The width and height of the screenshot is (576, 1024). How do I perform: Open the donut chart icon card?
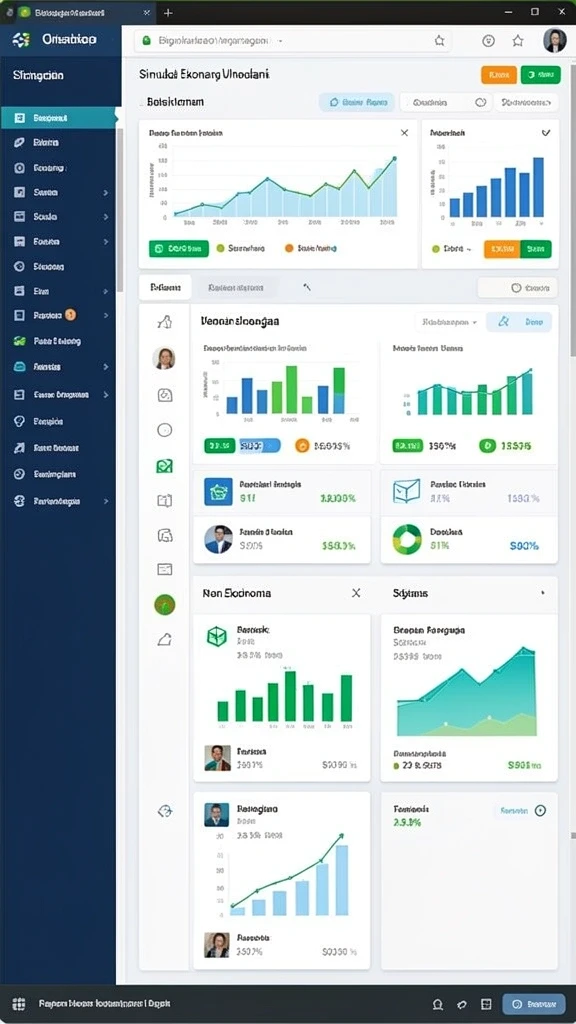click(469, 539)
